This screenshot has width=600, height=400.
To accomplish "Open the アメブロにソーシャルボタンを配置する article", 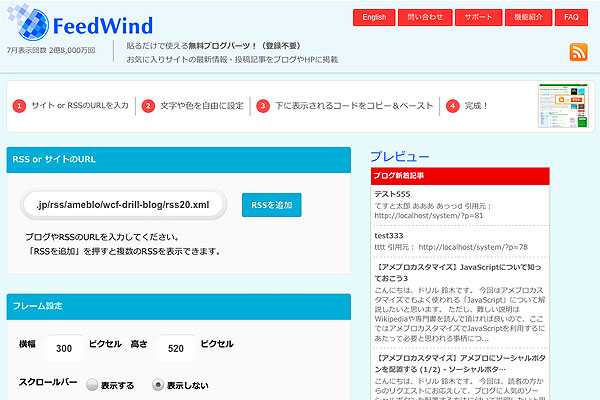I will 460,364.
